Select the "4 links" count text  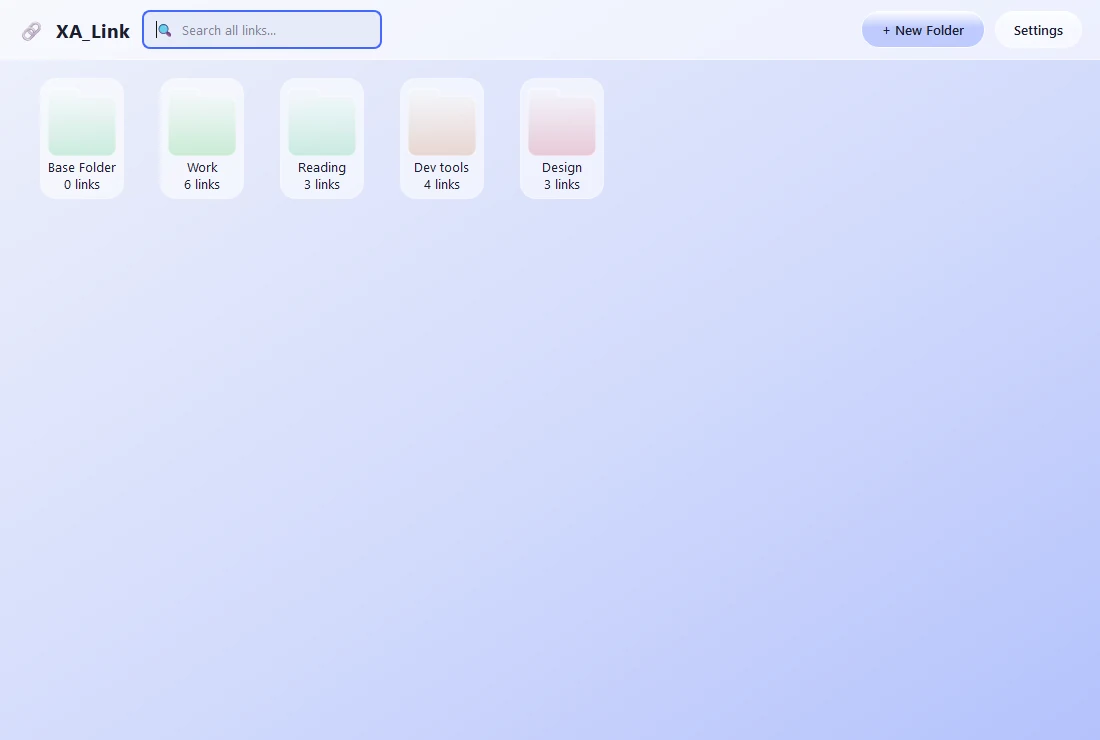click(x=442, y=184)
